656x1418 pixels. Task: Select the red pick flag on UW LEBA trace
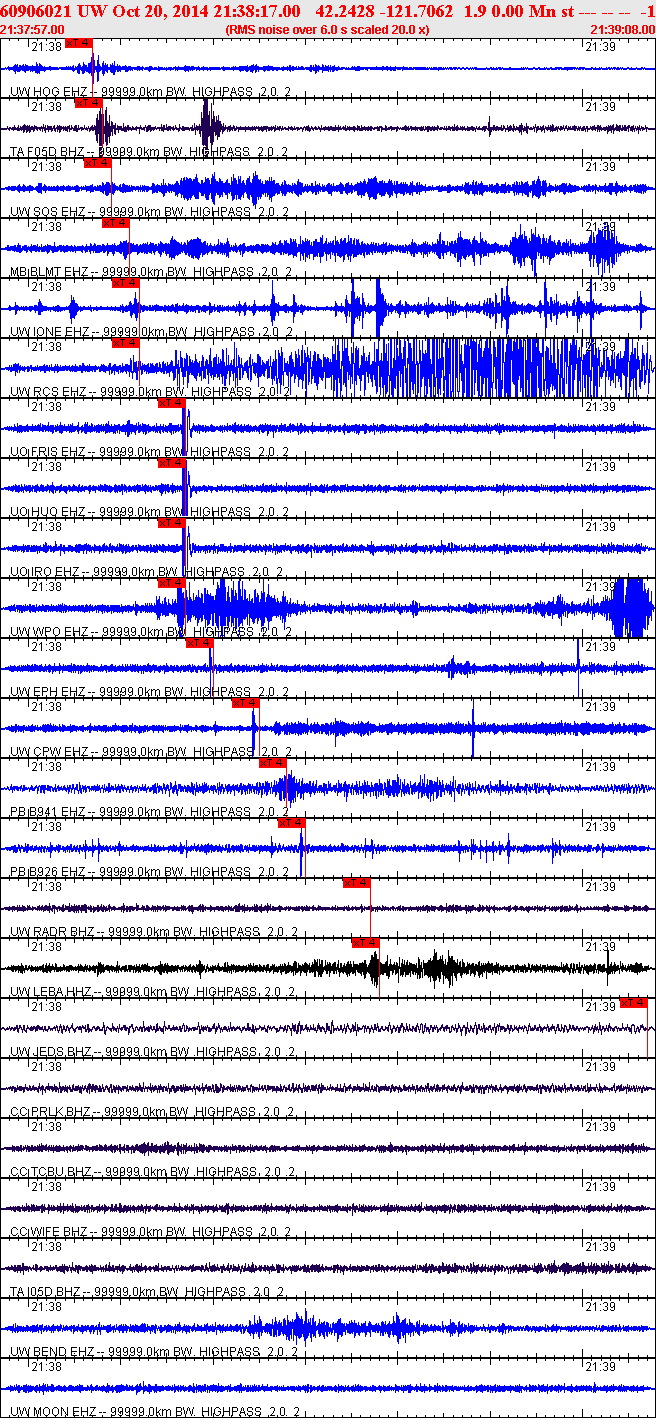366,942
